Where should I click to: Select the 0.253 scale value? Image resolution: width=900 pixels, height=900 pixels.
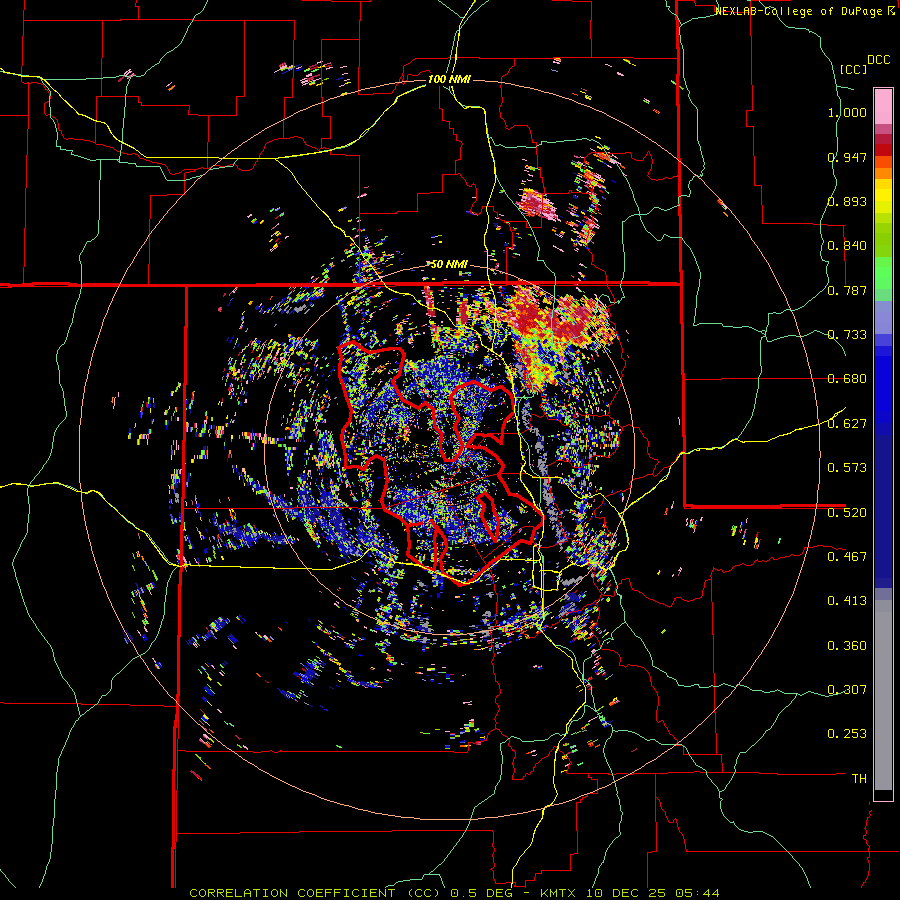click(847, 734)
